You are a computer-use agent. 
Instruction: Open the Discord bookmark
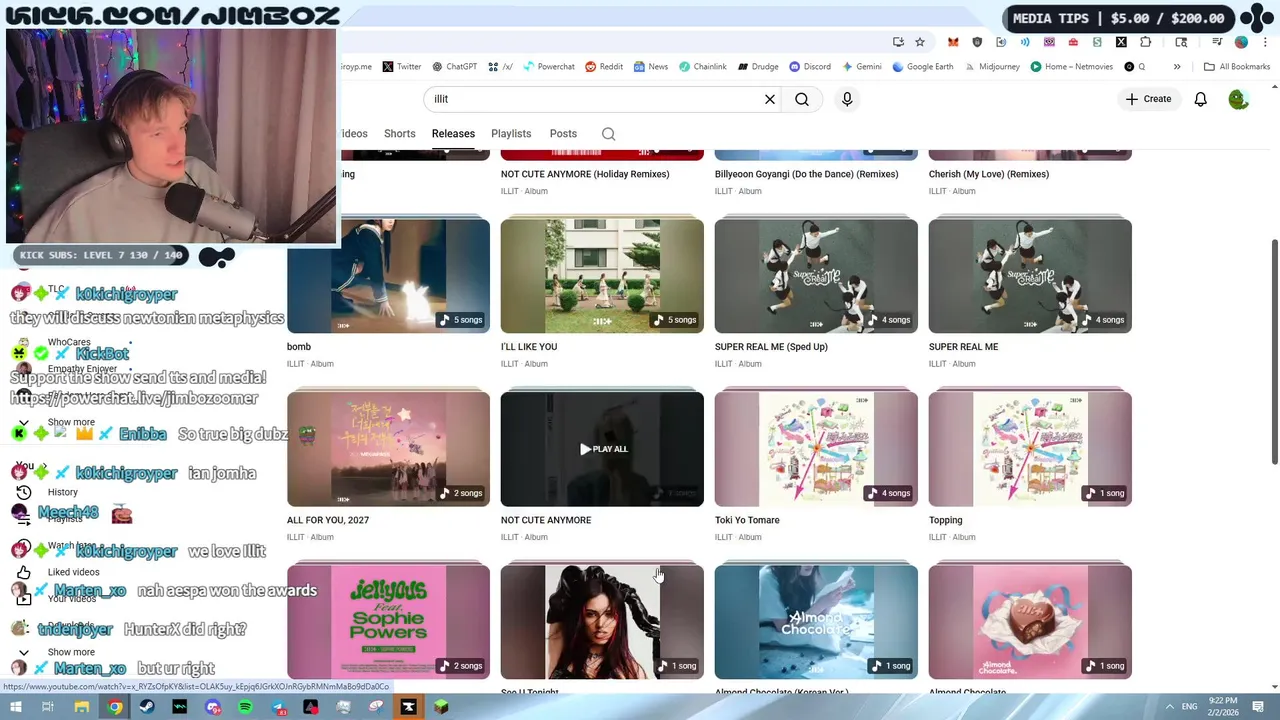tap(810, 67)
